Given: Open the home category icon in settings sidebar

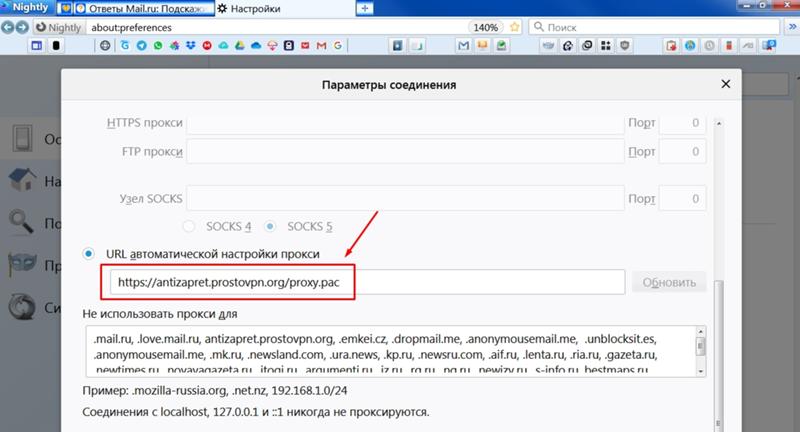Looking at the screenshot, I should pyautogui.click(x=22, y=180).
